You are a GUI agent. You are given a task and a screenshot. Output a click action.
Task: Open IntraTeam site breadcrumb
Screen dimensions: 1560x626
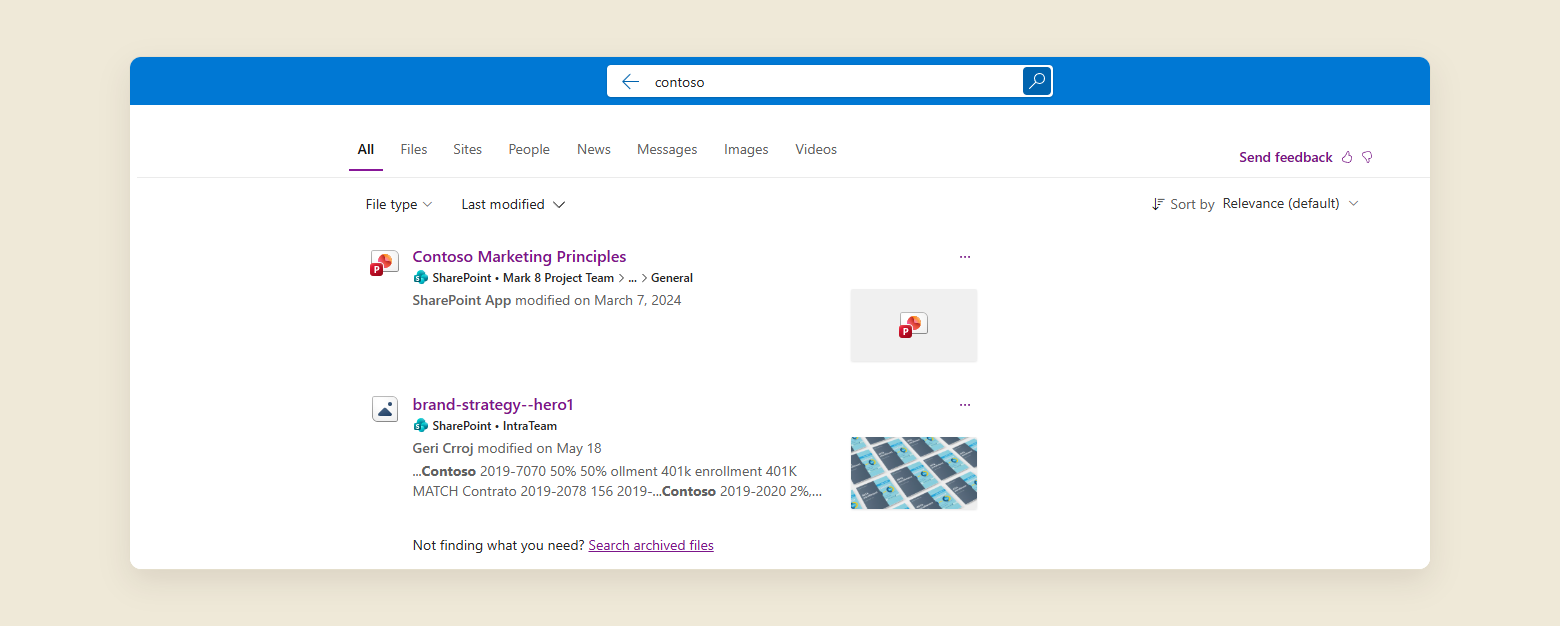click(x=530, y=426)
